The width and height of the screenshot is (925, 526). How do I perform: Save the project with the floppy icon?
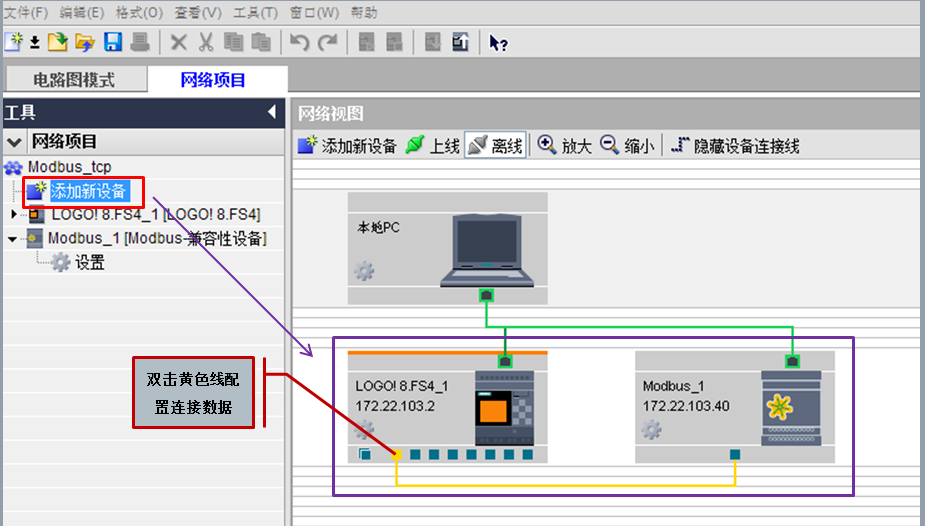tap(113, 42)
